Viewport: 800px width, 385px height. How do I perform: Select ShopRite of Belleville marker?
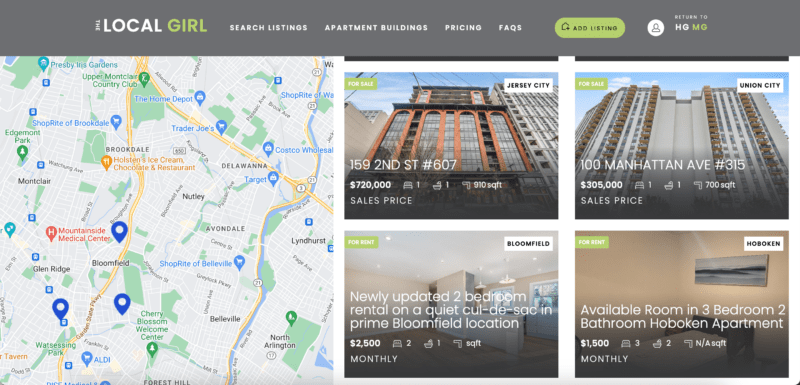240,263
